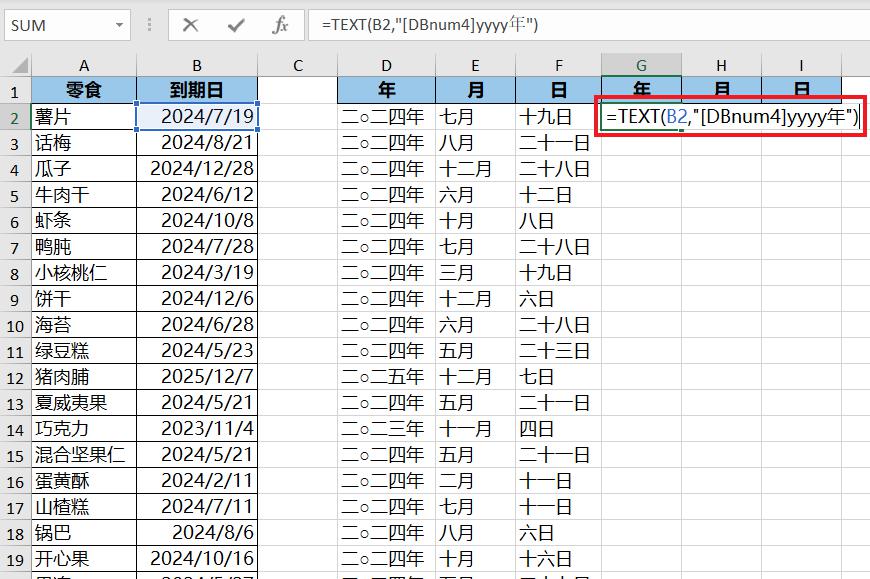870x579 pixels.
Task: Click cell 锅巴
Action: (x=84, y=533)
